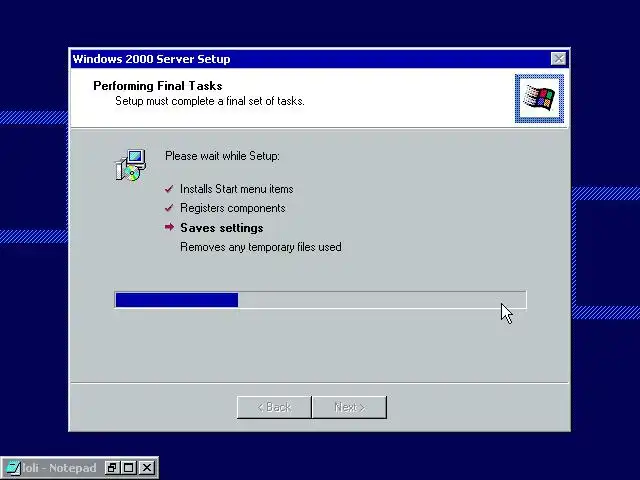
Task: Click checkmark beside Installs Start menu items
Action: click(x=169, y=189)
